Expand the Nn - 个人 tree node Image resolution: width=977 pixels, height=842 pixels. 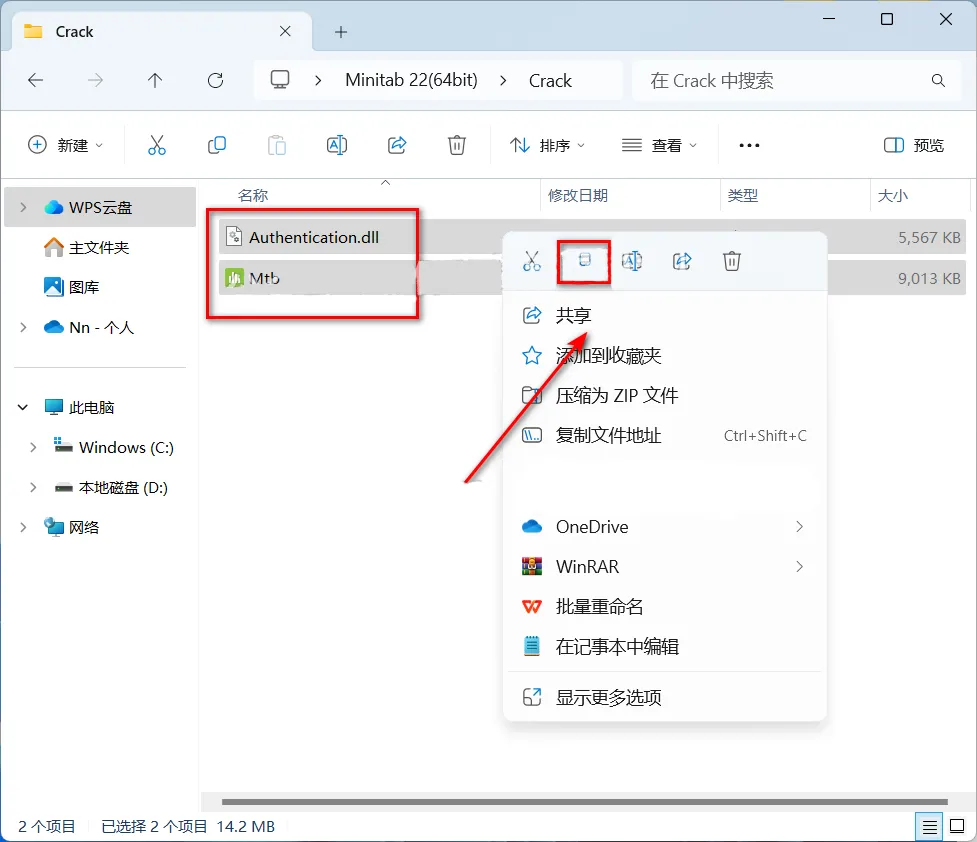[x=24, y=327]
